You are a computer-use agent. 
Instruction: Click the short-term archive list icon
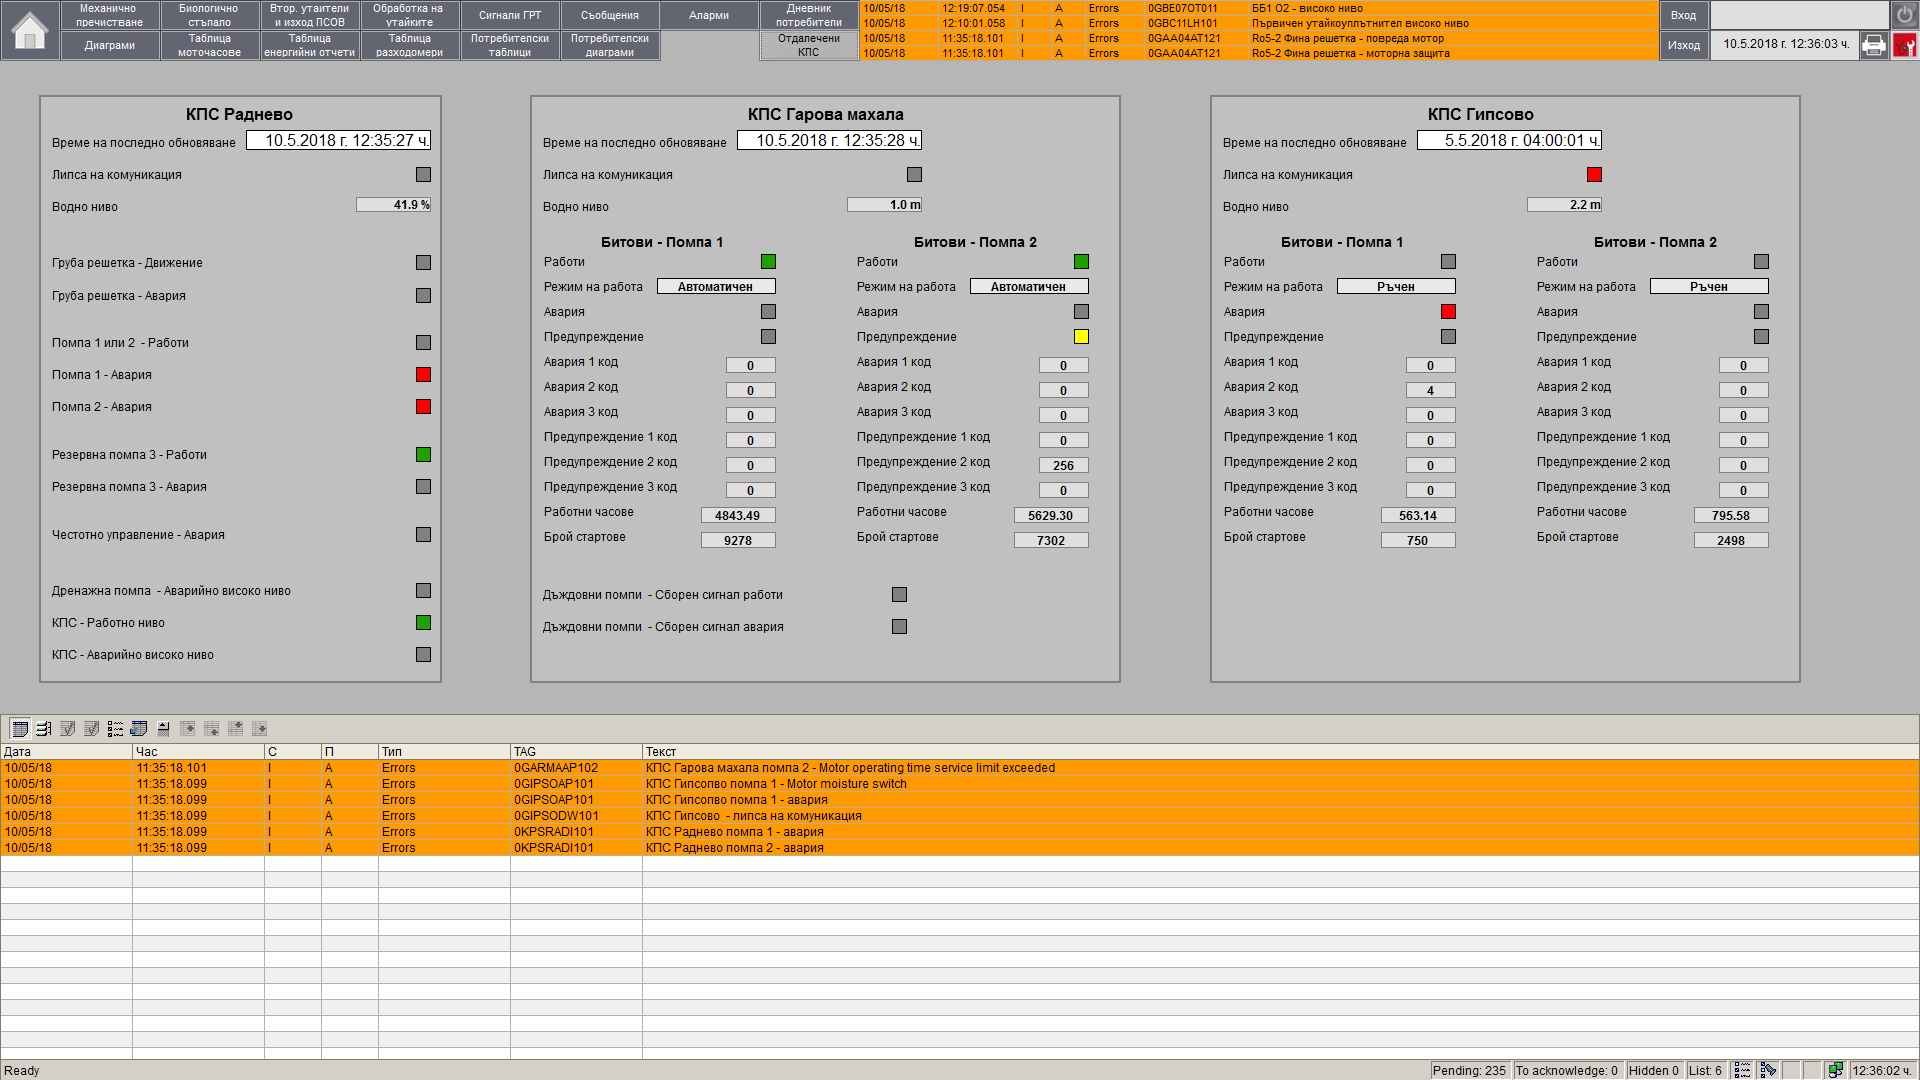(x=43, y=729)
